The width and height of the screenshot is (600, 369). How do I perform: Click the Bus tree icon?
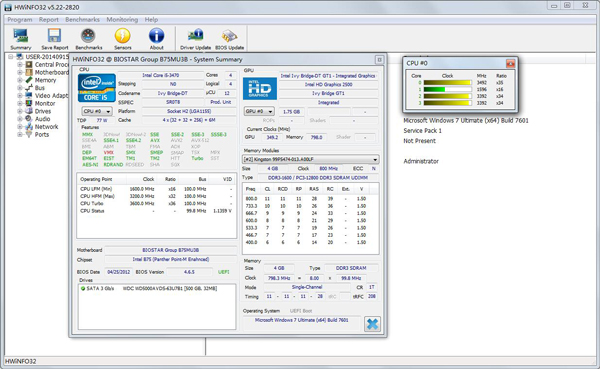tap(29, 88)
